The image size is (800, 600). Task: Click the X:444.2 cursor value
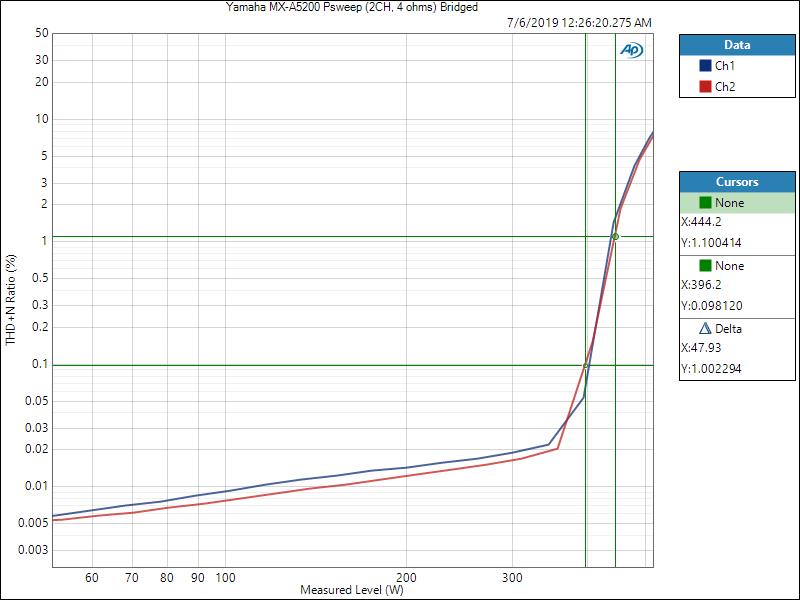click(705, 223)
